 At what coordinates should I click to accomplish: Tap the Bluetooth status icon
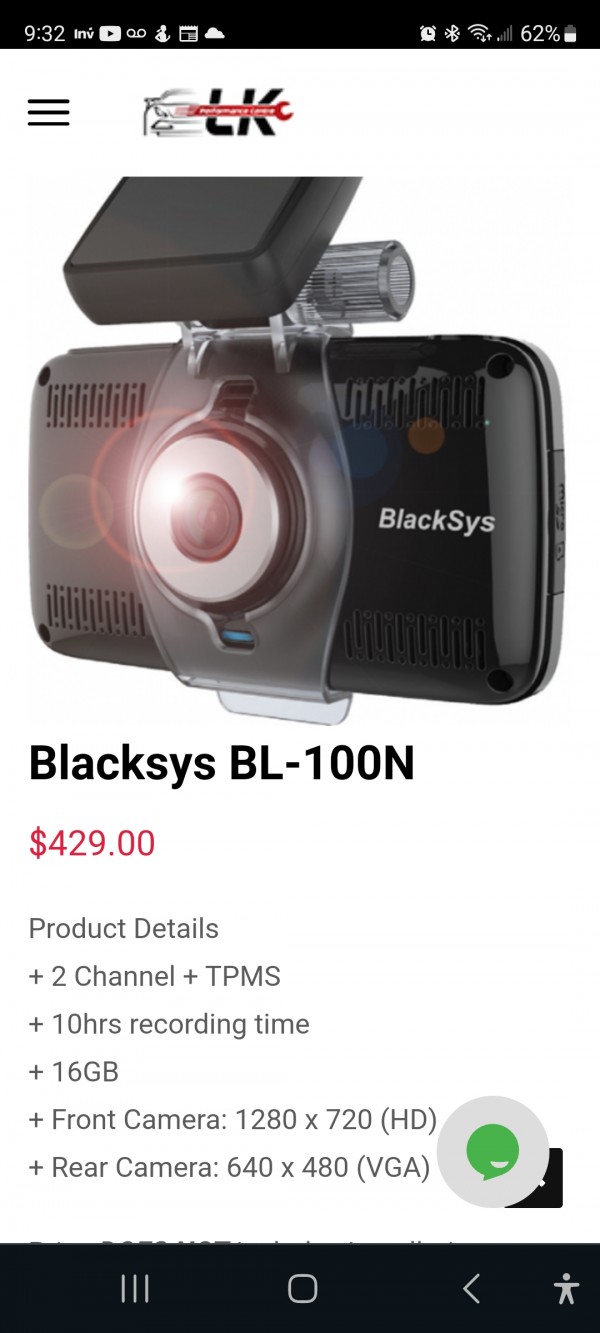point(452,33)
